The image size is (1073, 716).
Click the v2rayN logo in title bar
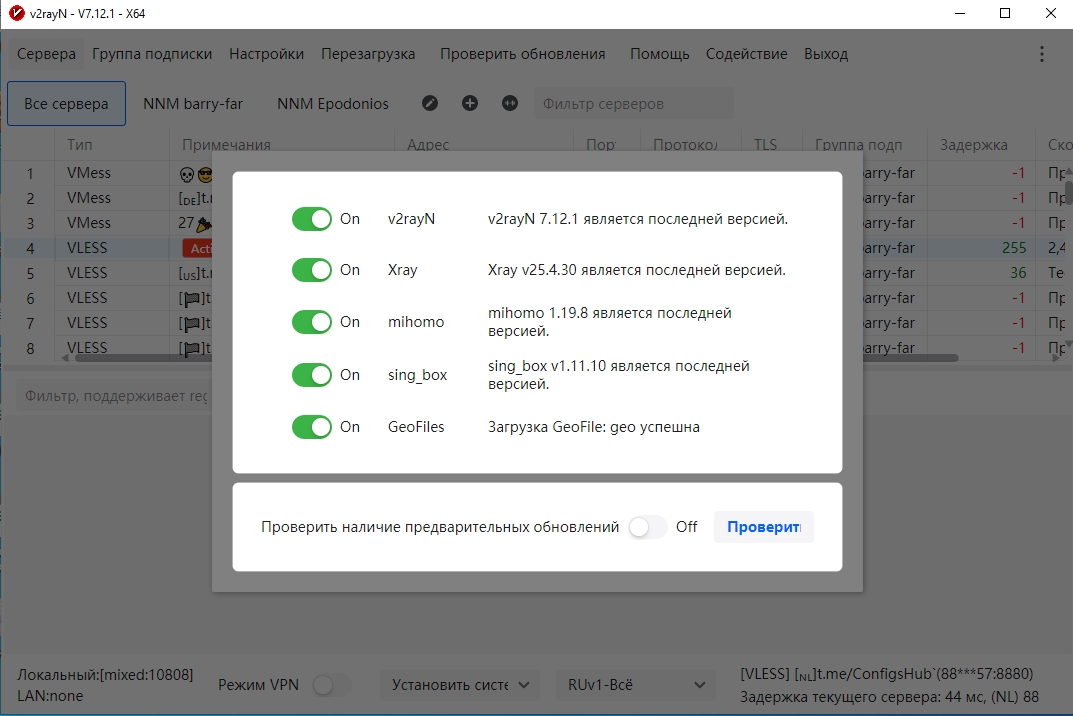pyautogui.click(x=16, y=13)
